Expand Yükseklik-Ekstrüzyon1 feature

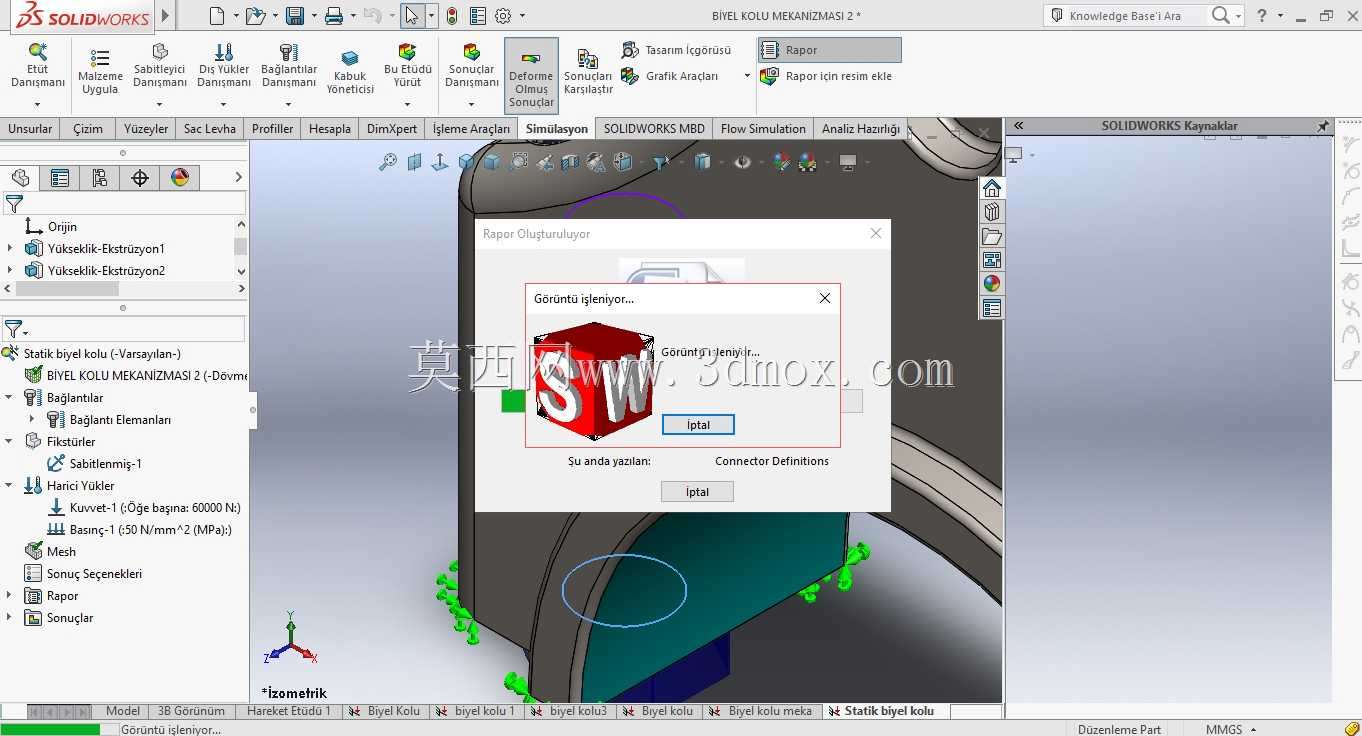(x=9, y=248)
